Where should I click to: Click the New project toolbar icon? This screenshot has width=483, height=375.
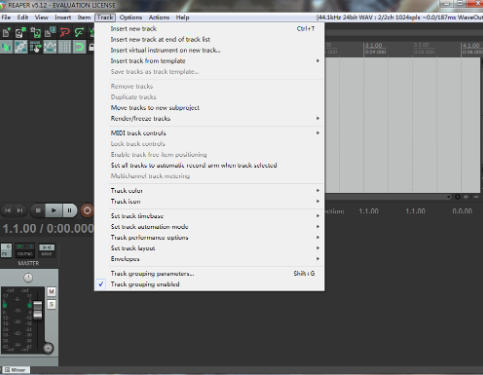(x=6, y=33)
